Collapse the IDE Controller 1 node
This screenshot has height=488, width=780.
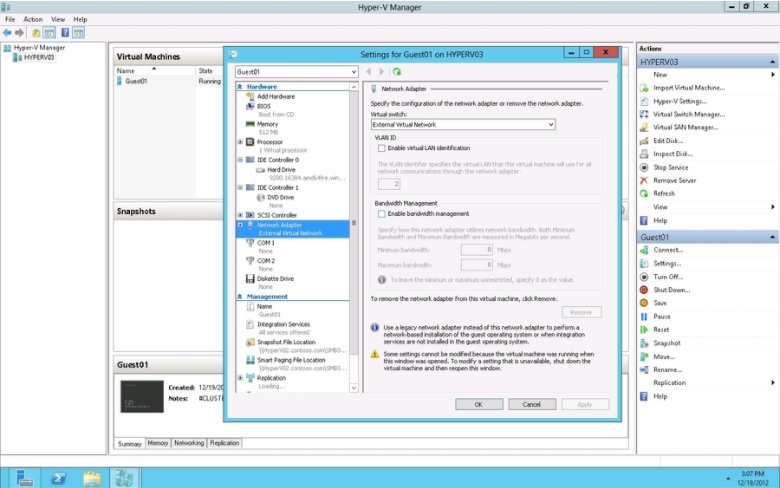click(x=240, y=188)
